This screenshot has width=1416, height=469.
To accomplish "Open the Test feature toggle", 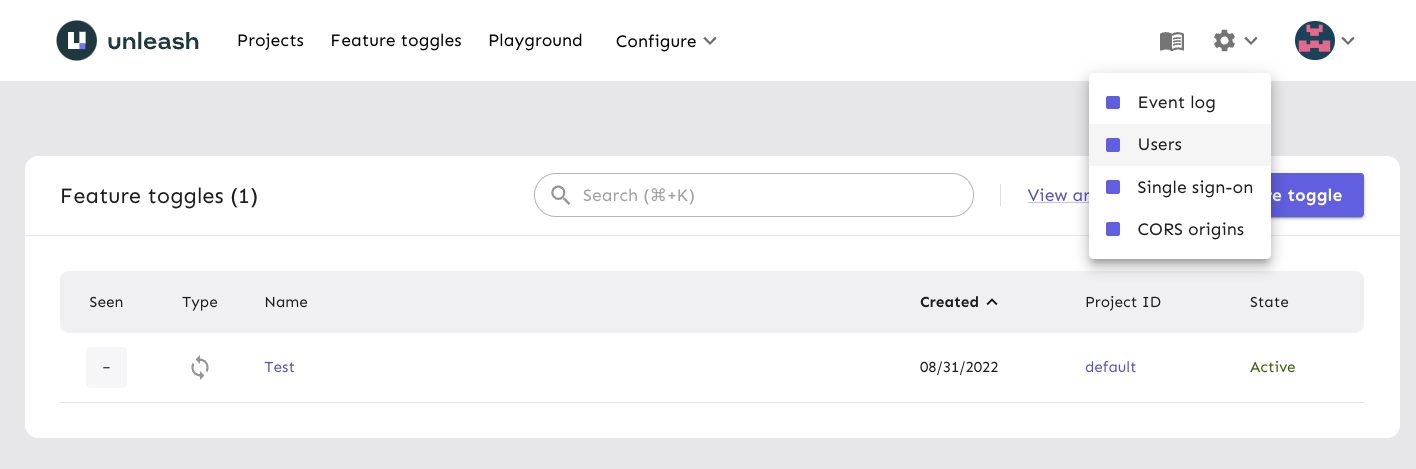I will coord(279,367).
